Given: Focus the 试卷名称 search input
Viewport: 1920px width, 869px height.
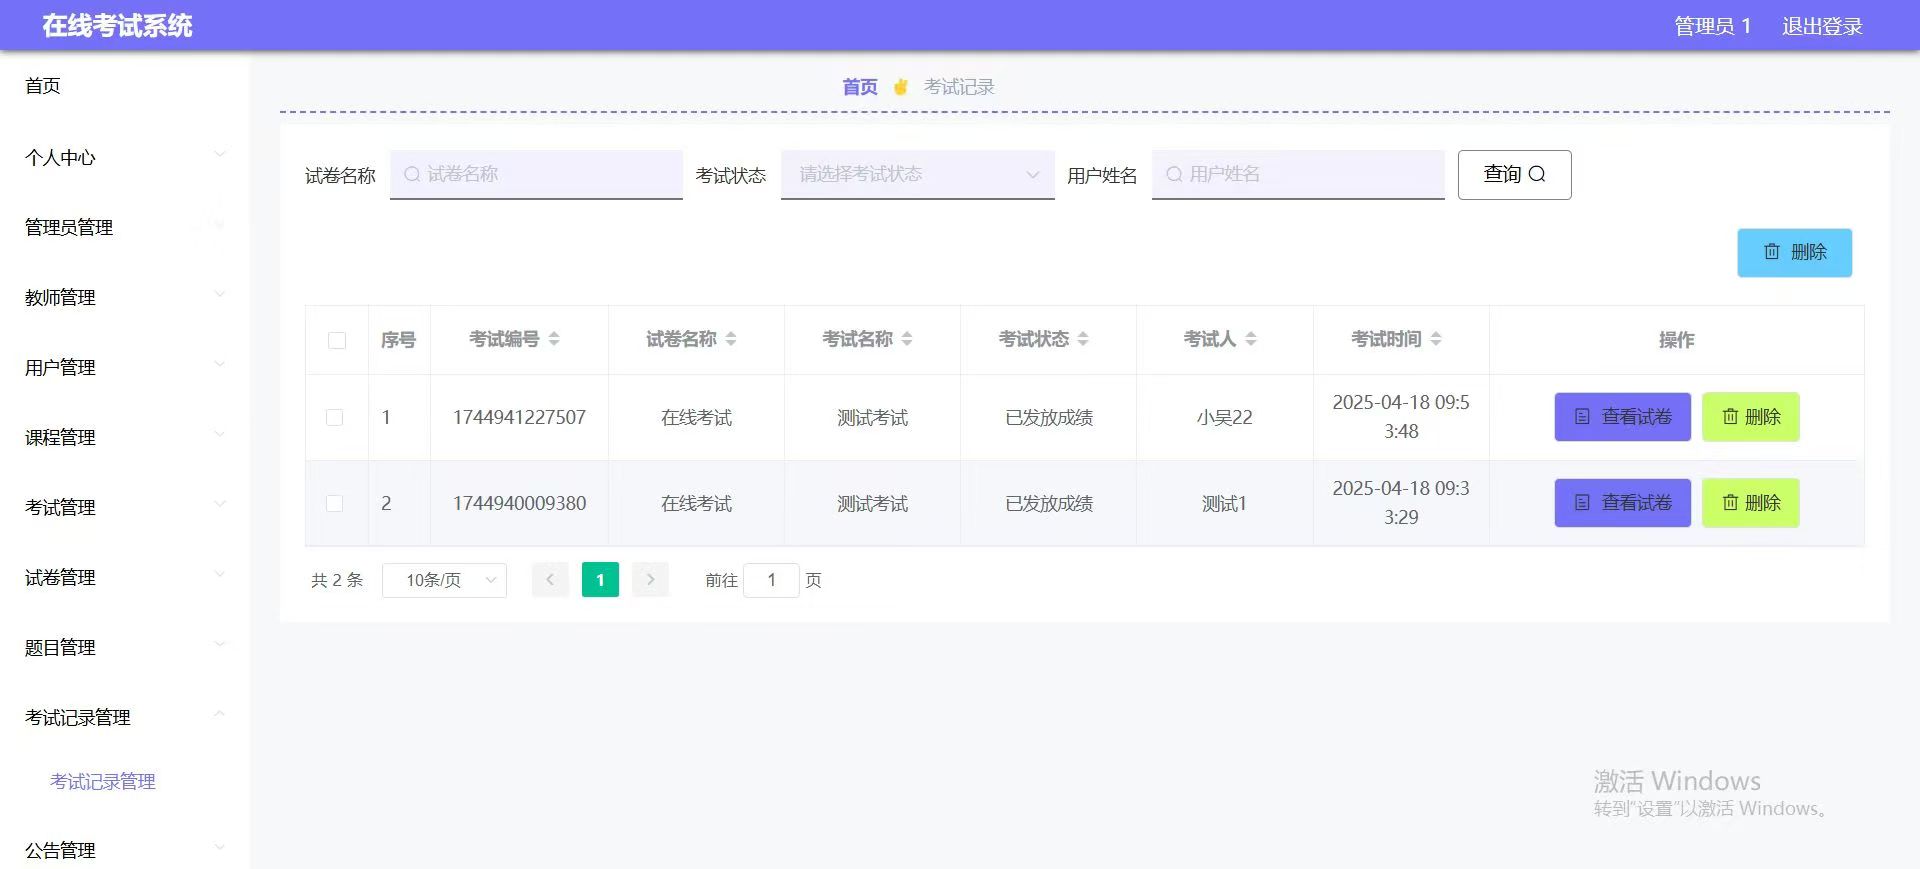Looking at the screenshot, I should click(536, 174).
